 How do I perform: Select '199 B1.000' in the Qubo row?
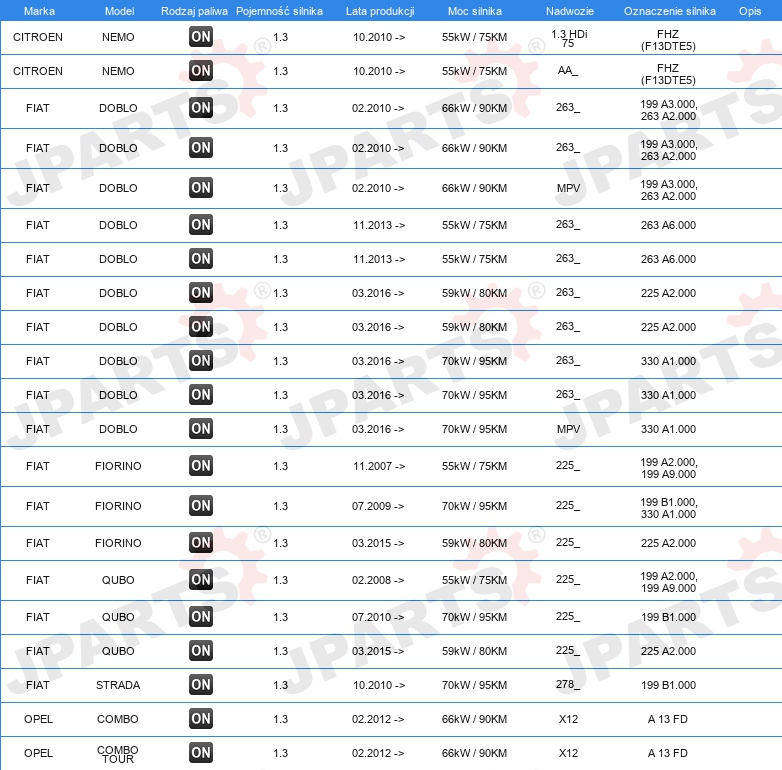[x=668, y=617]
